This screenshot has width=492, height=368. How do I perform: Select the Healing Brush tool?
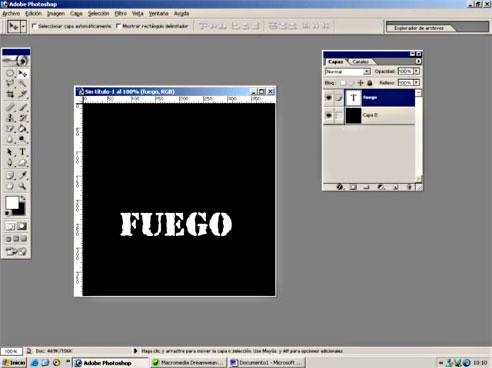(10, 107)
